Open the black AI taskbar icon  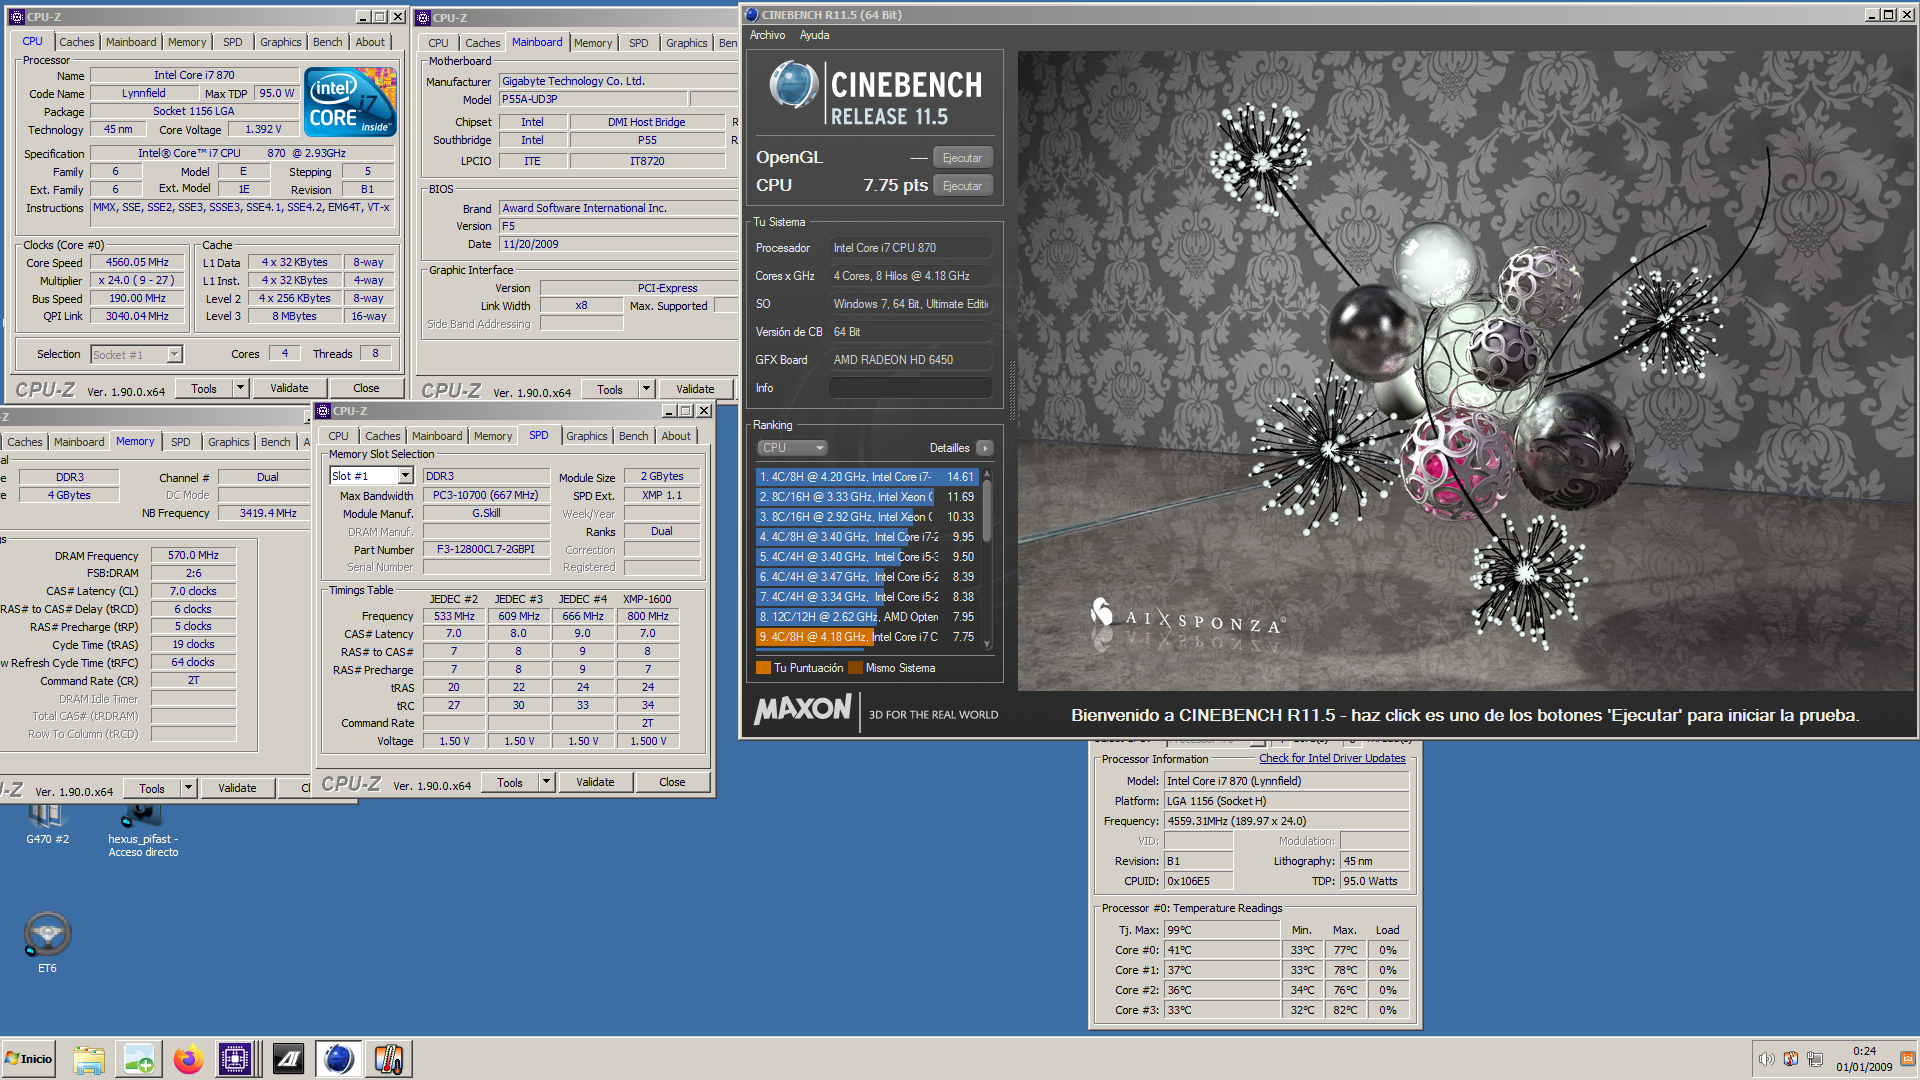click(289, 1059)
